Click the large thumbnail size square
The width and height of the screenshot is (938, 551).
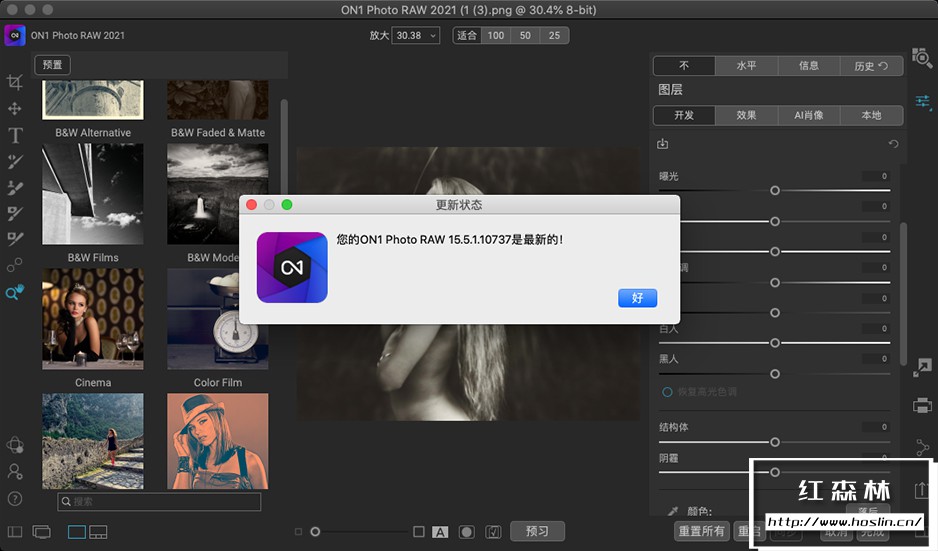(419, 531)
